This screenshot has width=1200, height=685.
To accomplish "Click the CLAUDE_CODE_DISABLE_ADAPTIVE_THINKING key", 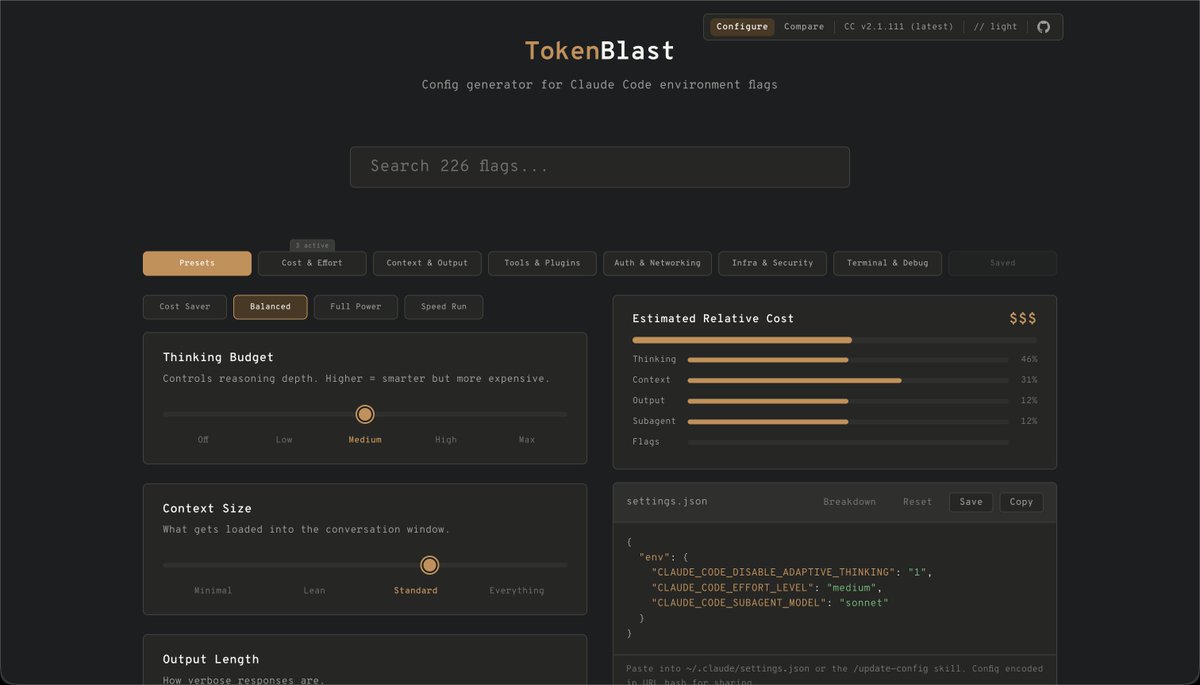I will (773, 572).
